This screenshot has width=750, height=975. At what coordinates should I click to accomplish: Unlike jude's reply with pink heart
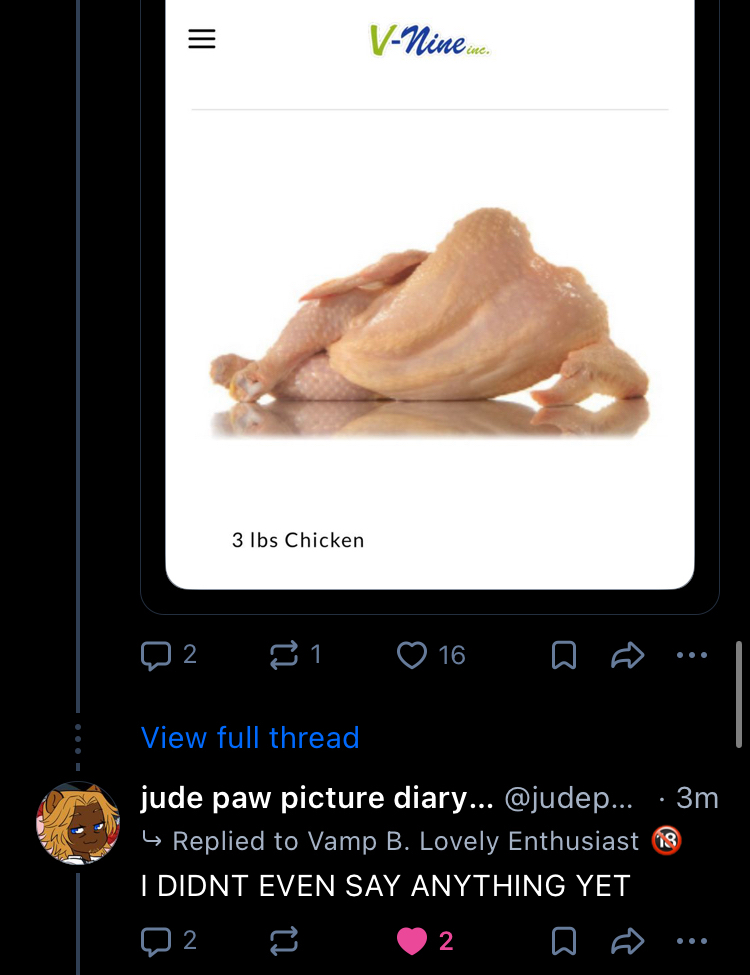[x=412, y=941]
